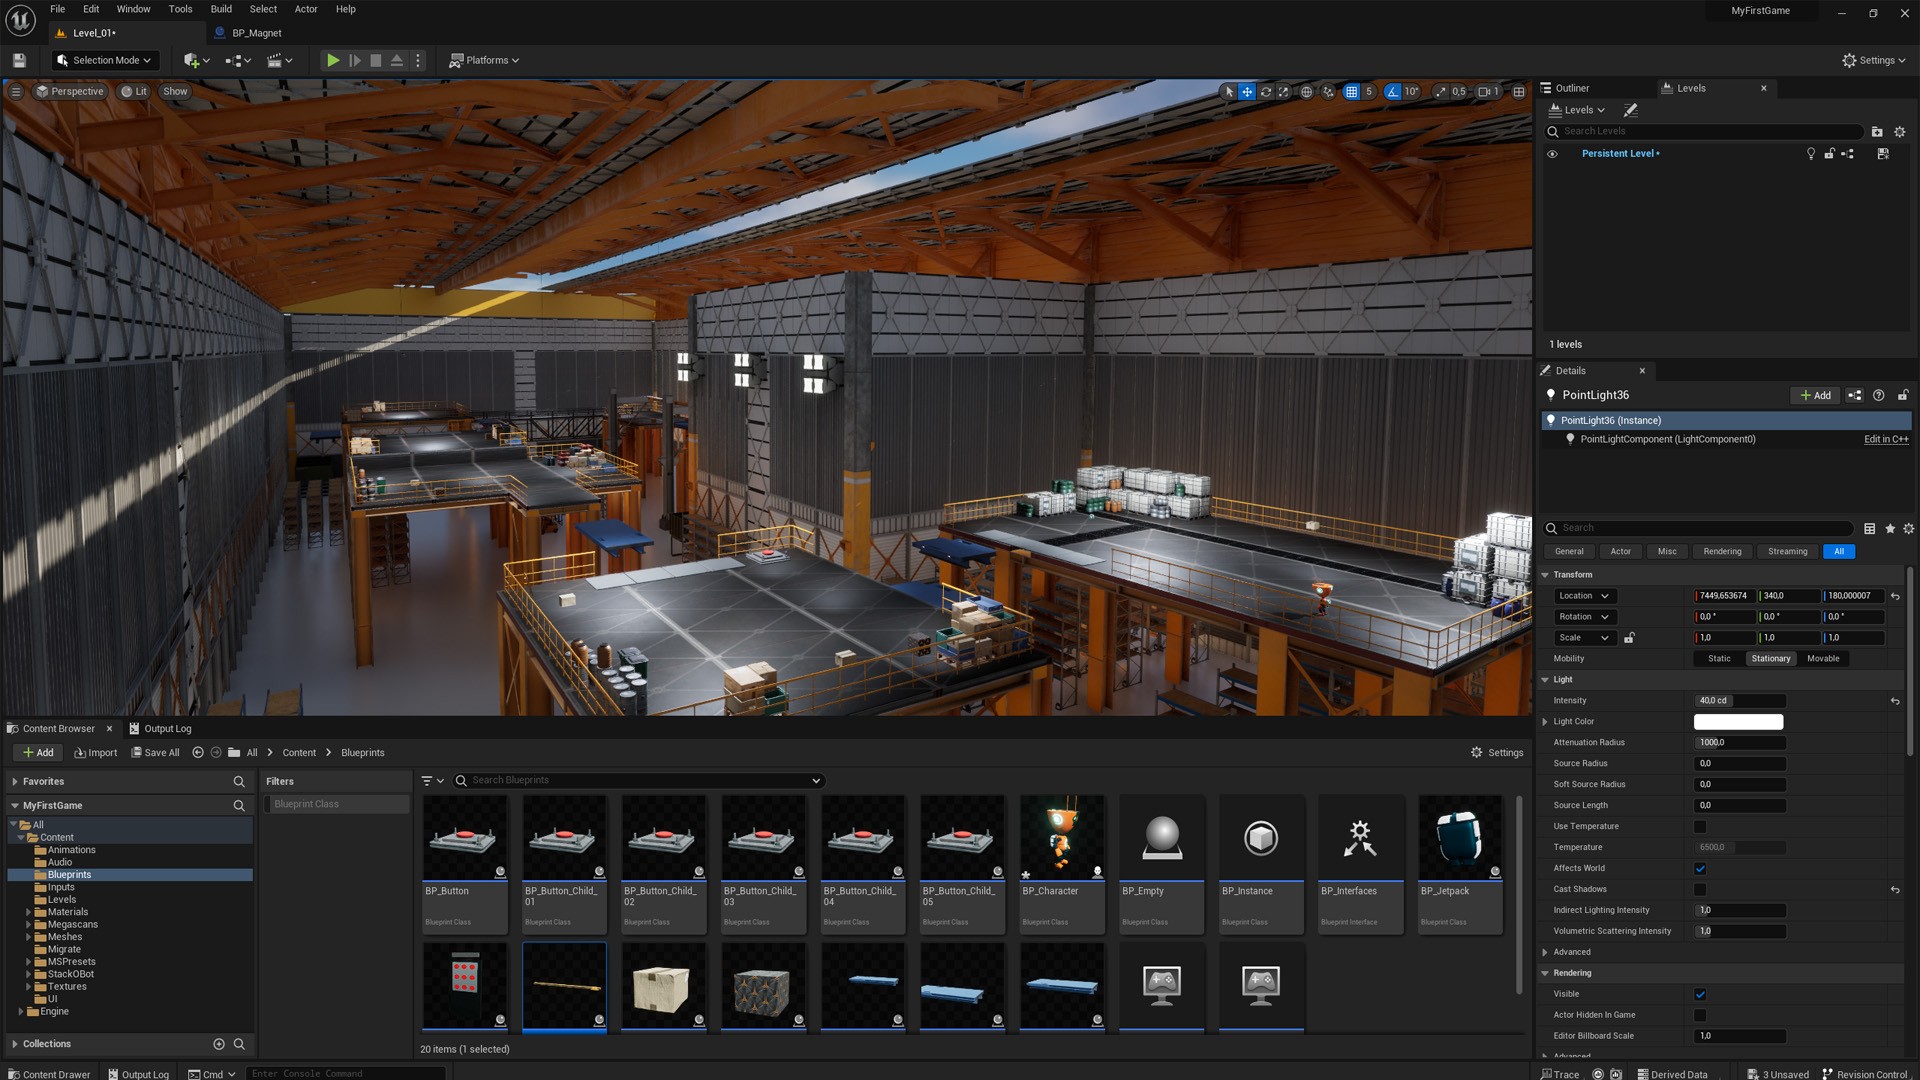Click the Build menu in menu bar
Image resolution: width=1920 pixels, height=1080 pixels.
(219, 9)
